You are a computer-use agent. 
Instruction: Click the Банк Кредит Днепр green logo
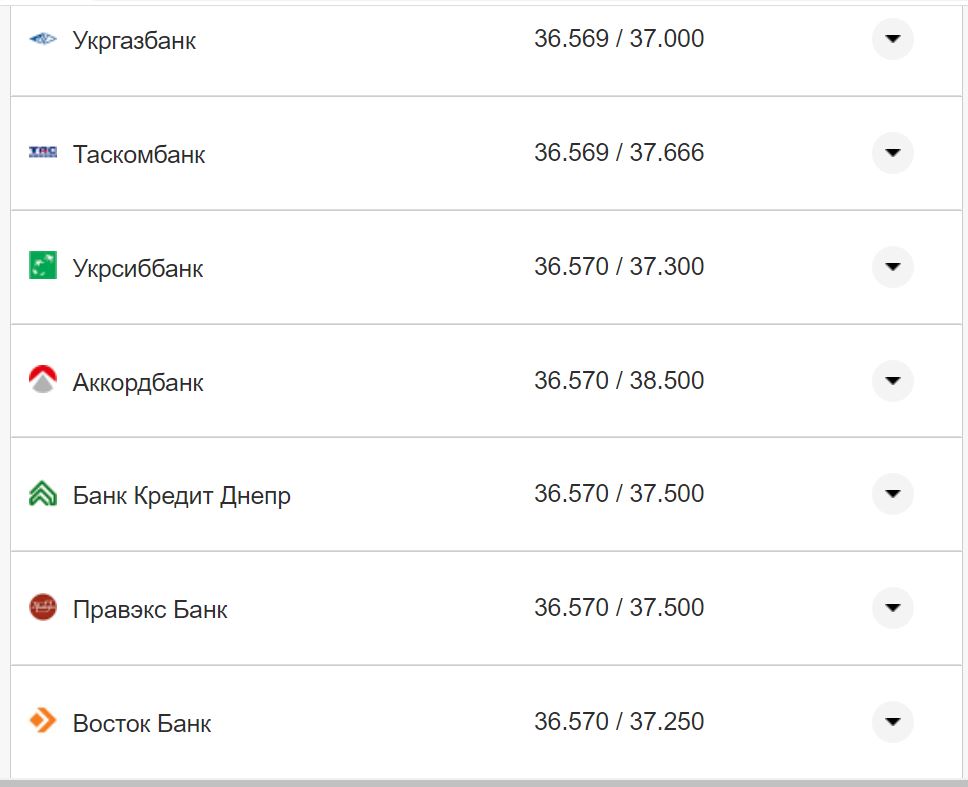[42, 494]
